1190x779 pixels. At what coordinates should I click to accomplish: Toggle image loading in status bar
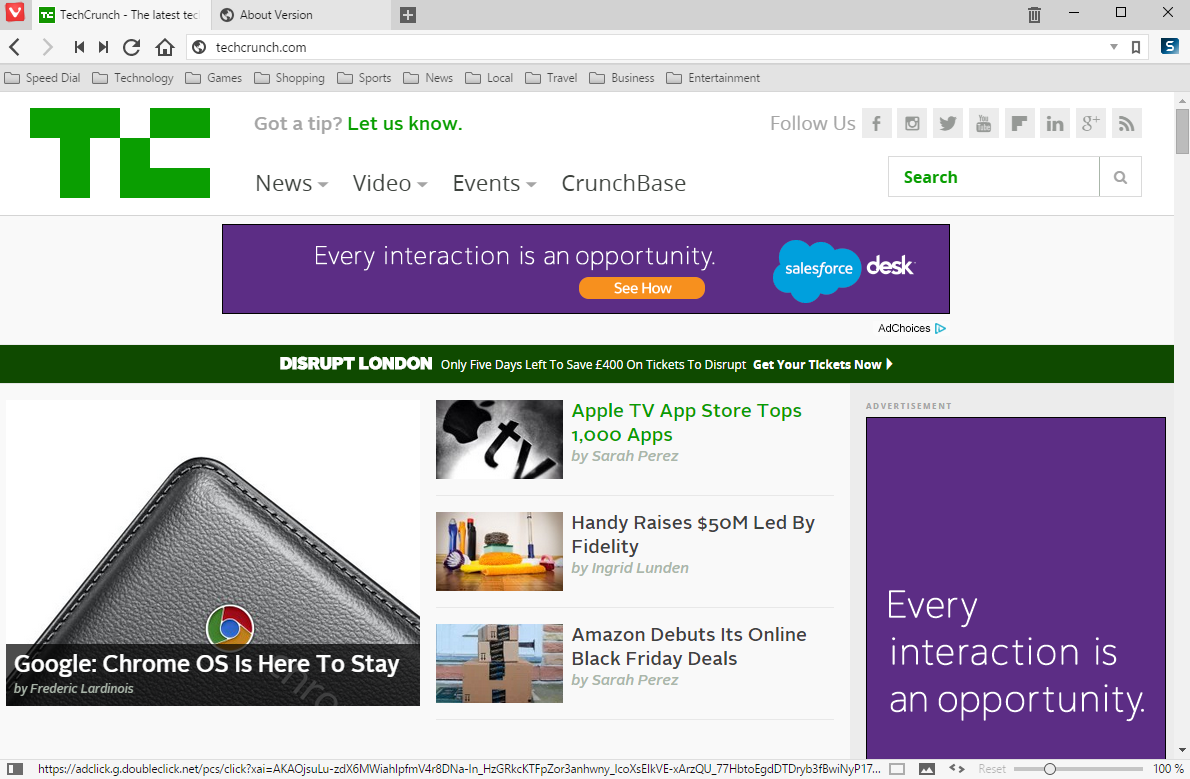click(x=927, y=769)
